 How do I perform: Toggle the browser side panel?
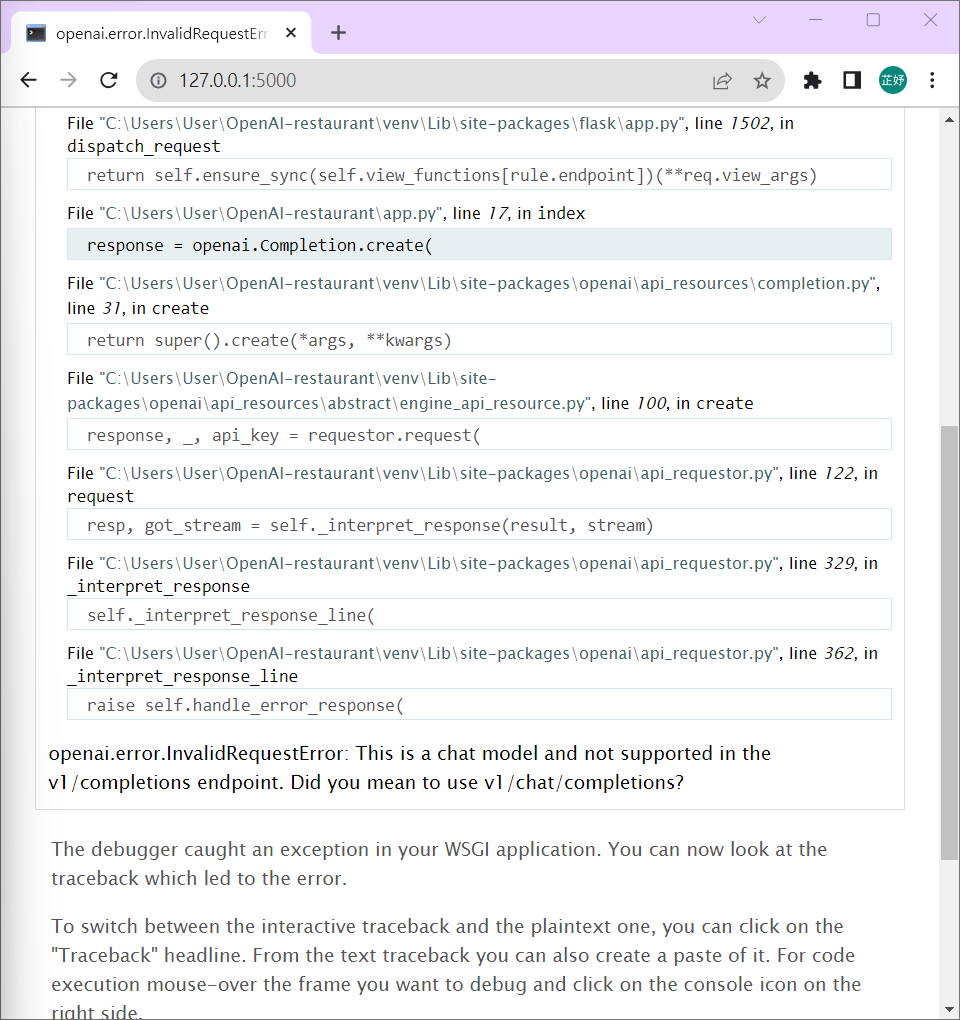pyautogui.click(x=852, y=81)
